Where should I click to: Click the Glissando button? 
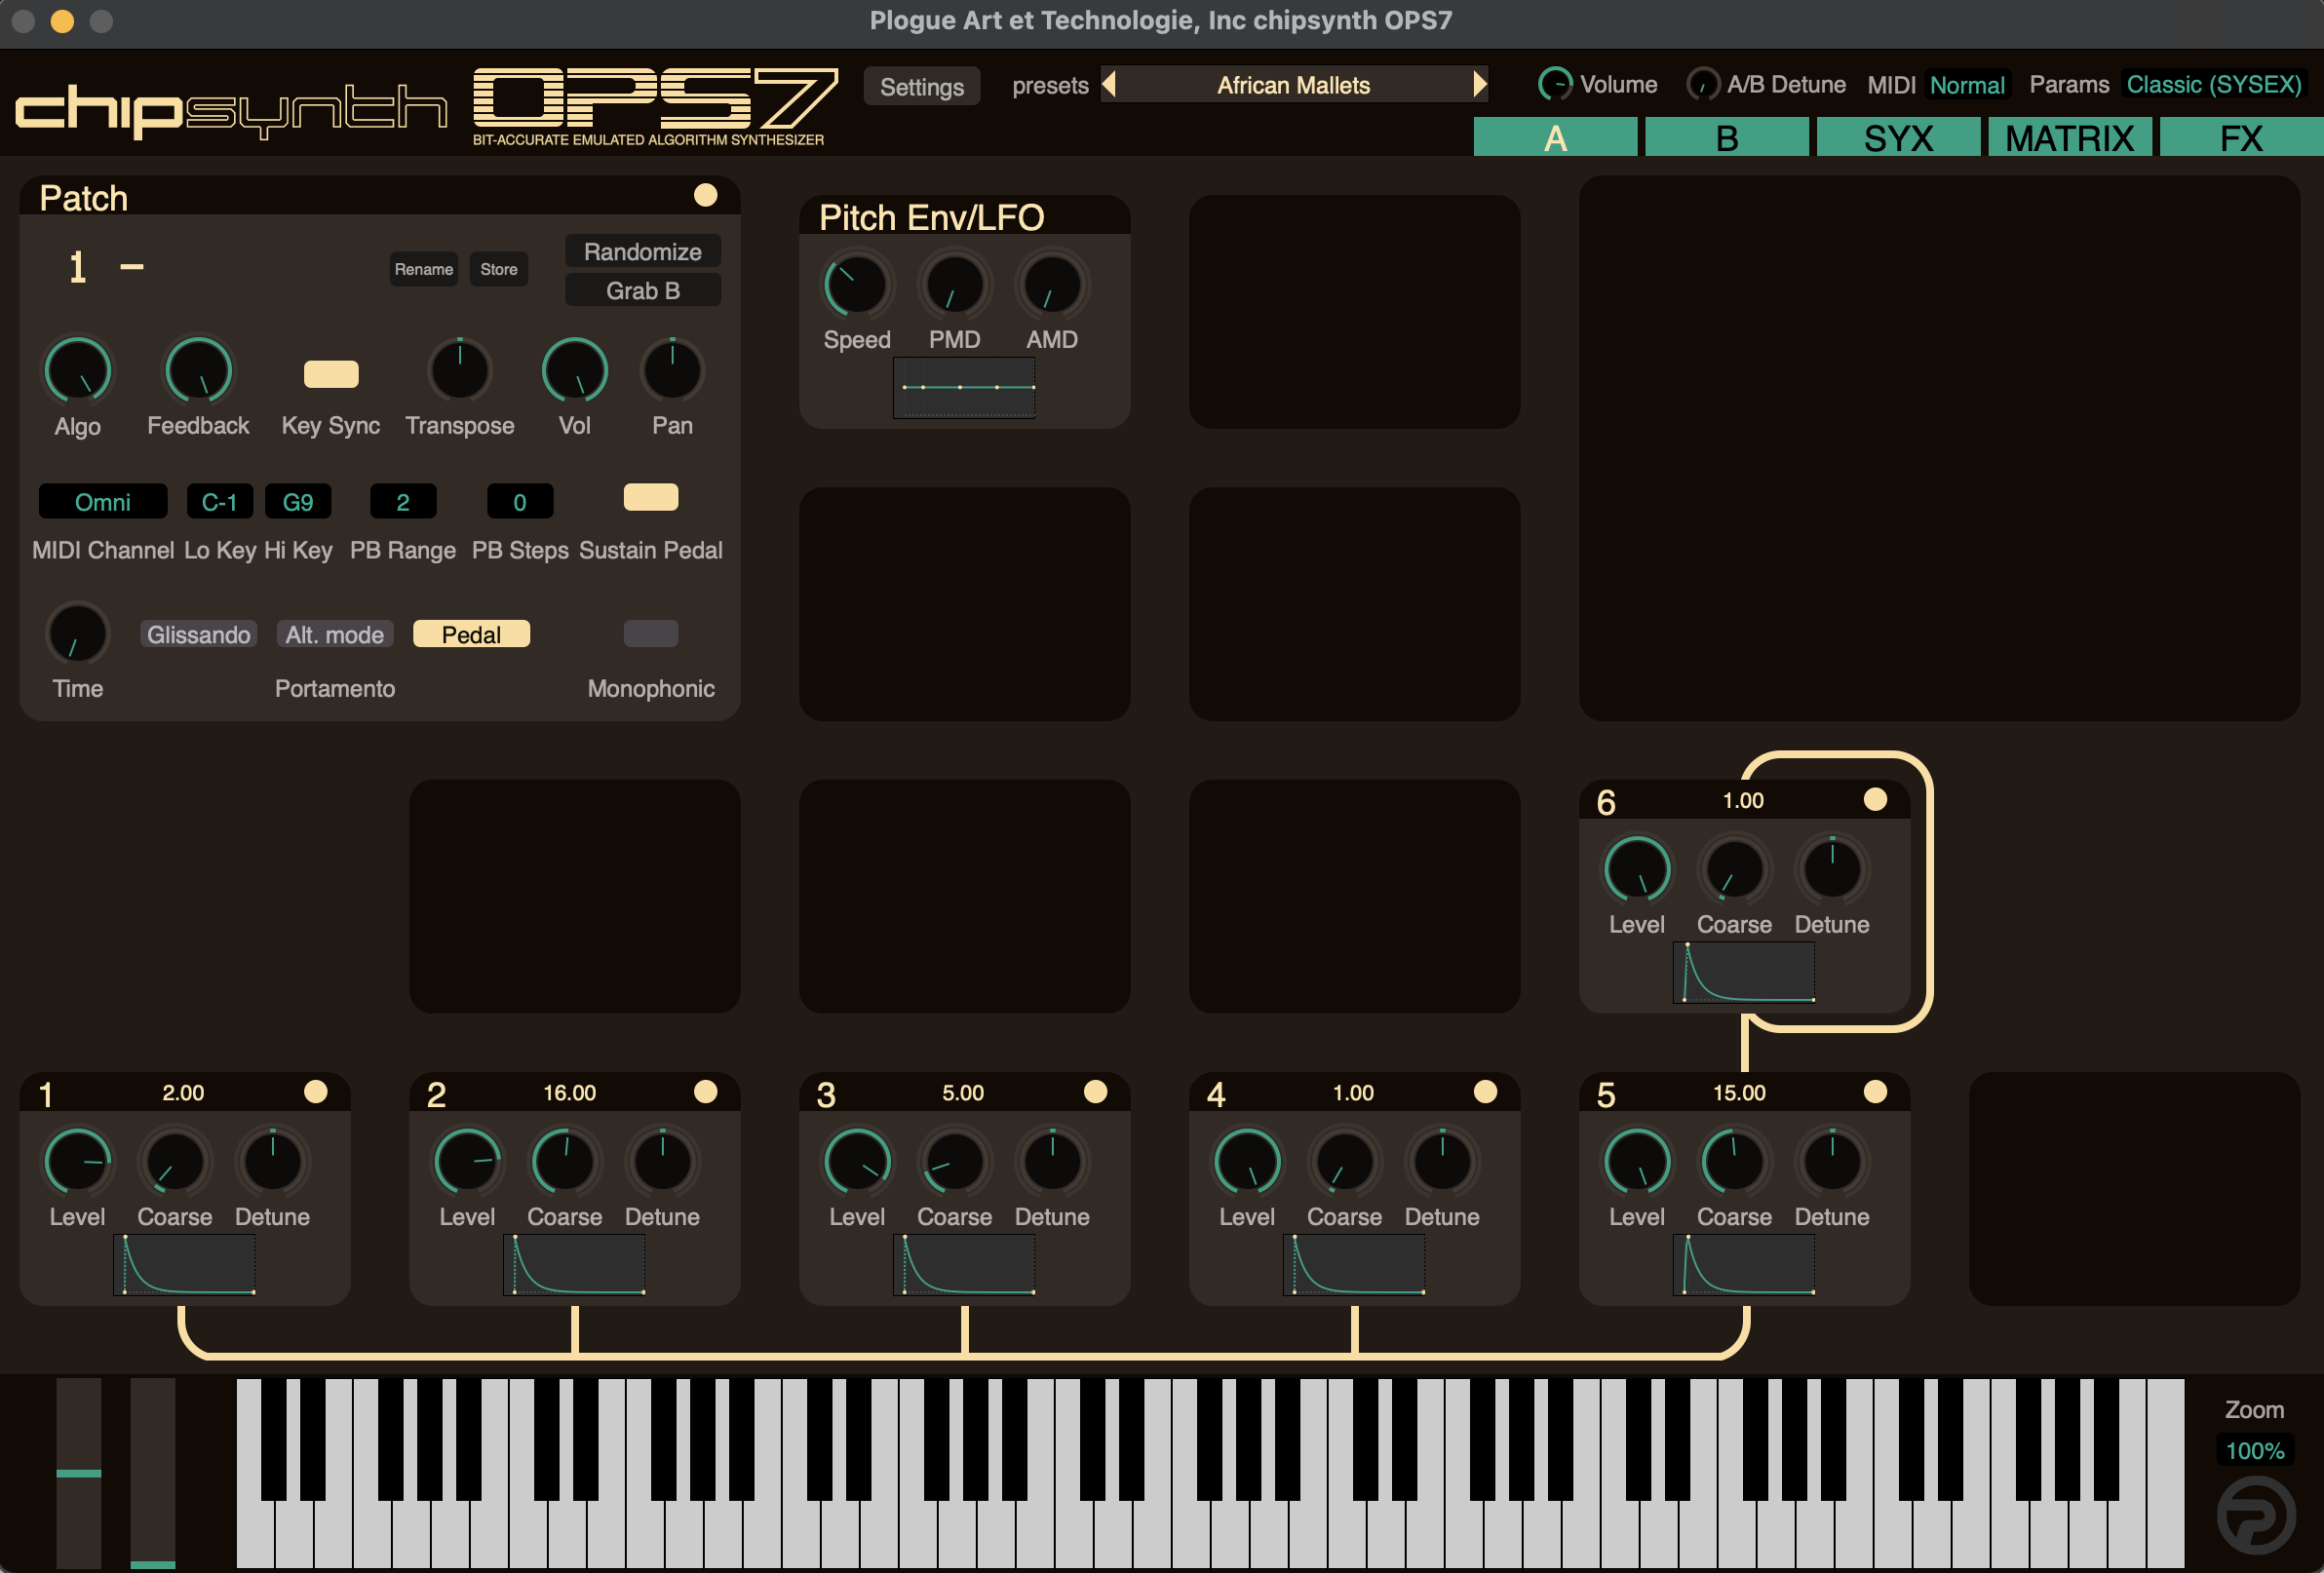[198, 634]
